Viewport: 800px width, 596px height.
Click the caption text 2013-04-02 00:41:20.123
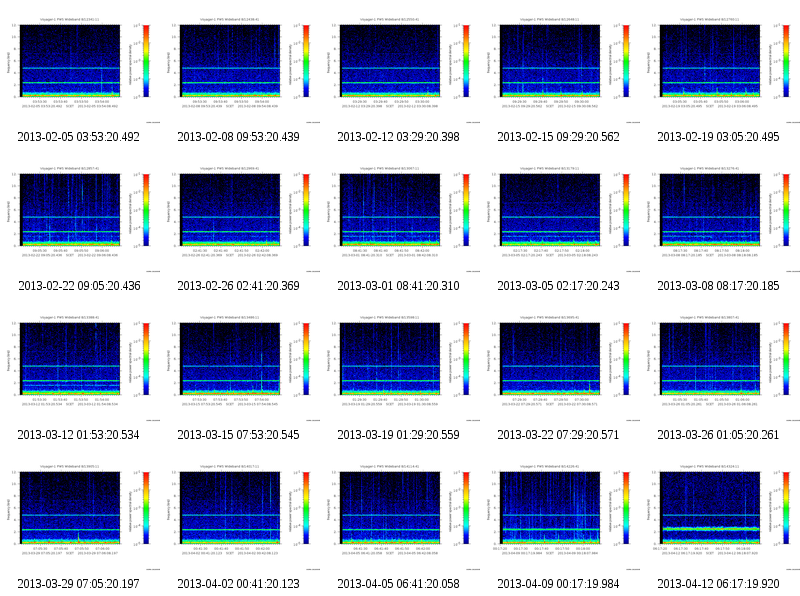[x=238, y=584]
